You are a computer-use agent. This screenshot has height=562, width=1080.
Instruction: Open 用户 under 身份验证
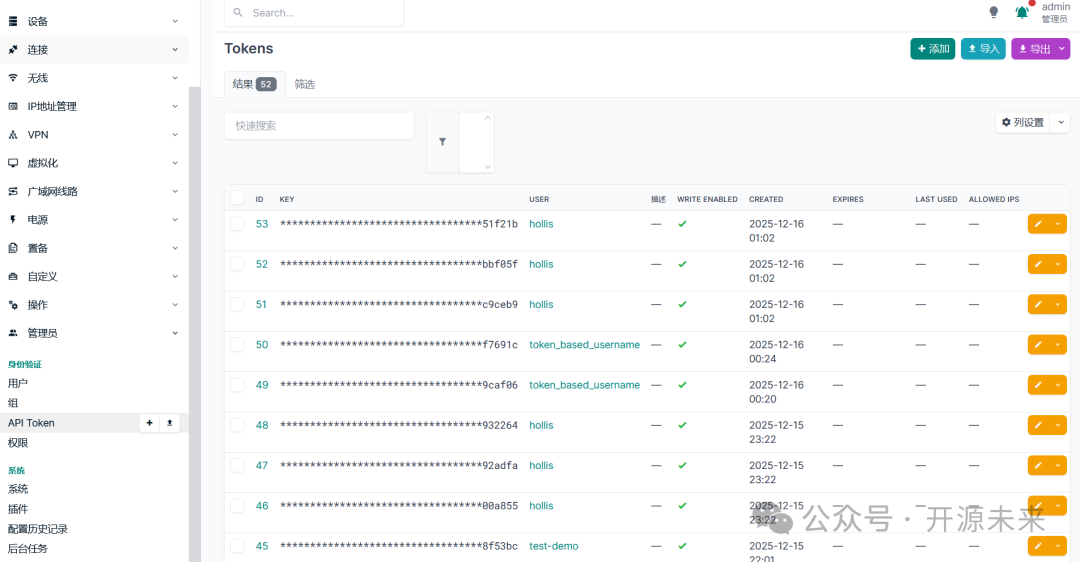[18, 383]
